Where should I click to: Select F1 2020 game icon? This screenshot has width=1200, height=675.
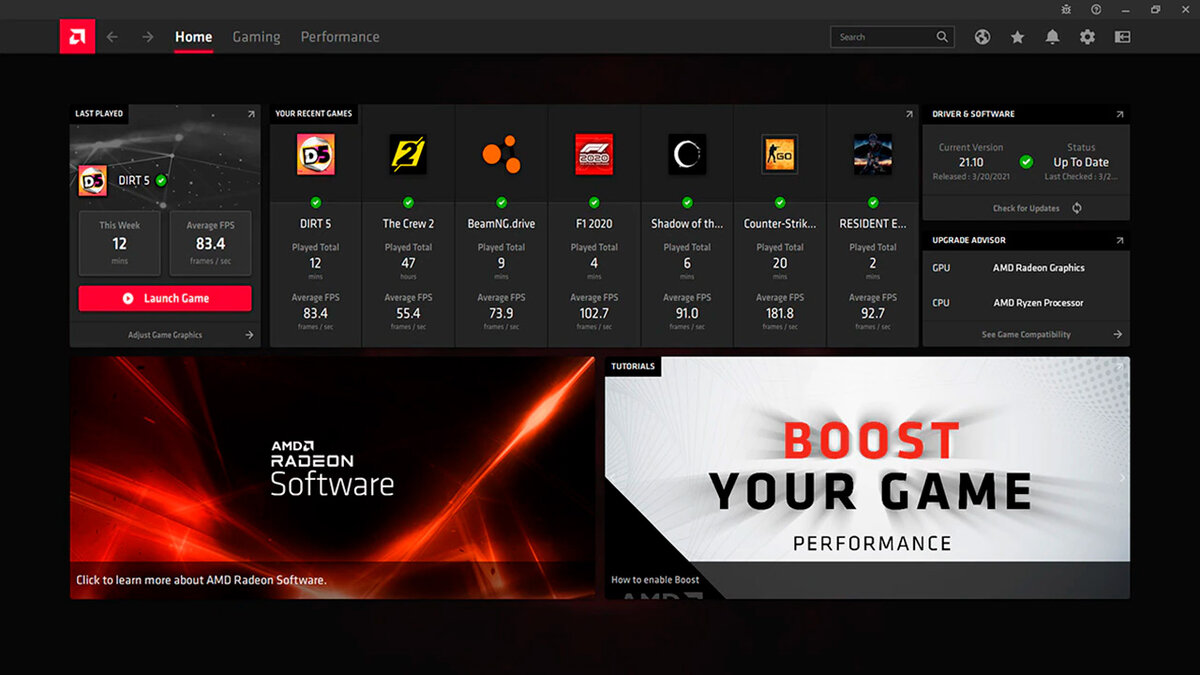click(594, 154)
